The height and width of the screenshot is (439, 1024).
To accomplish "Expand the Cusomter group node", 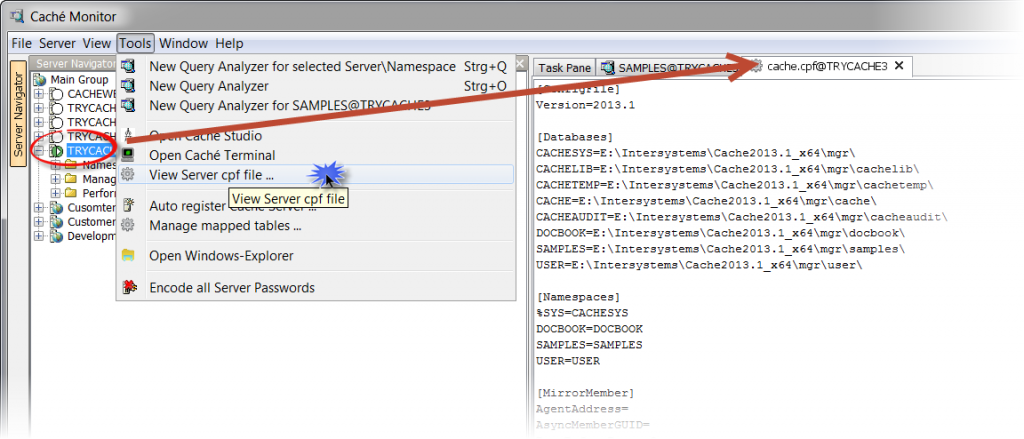I will [39, 208].
